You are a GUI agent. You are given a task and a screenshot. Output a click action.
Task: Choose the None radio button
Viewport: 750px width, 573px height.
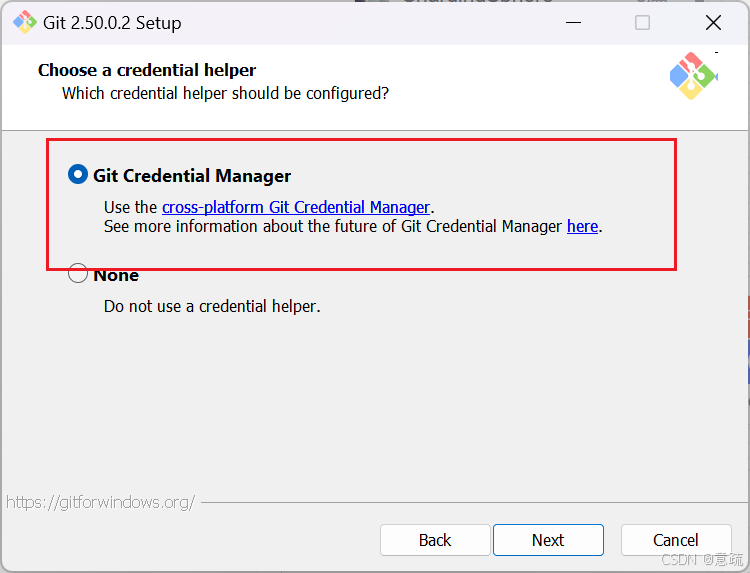[78, 274]
